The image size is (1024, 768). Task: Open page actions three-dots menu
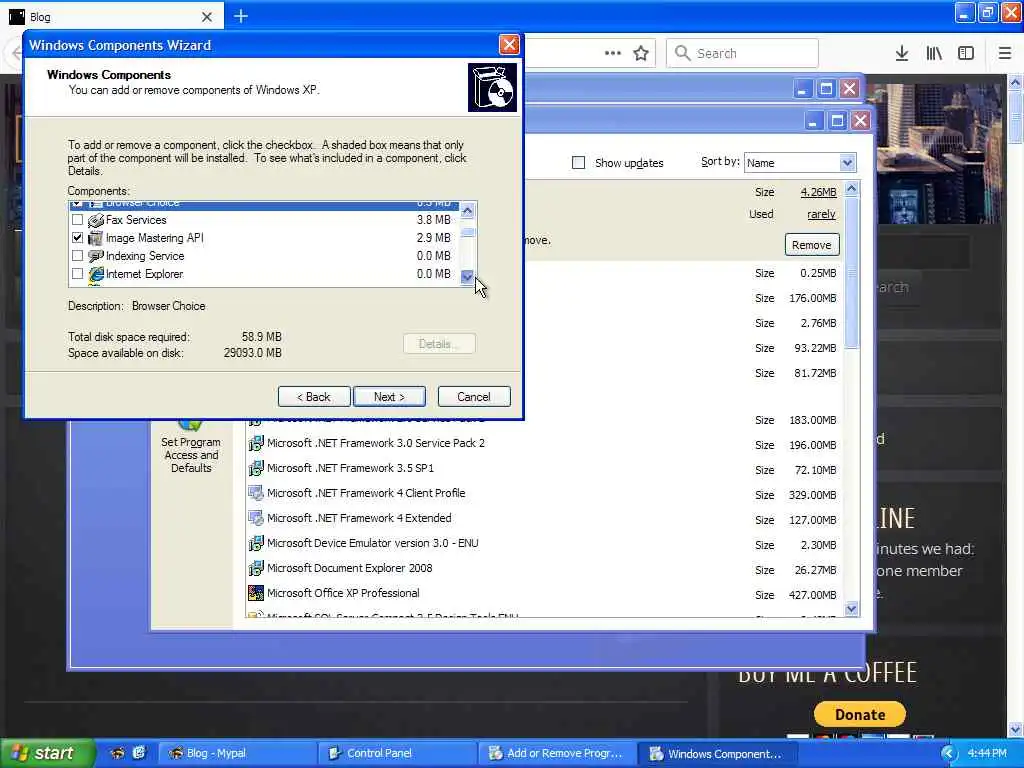tap(613, 53)
